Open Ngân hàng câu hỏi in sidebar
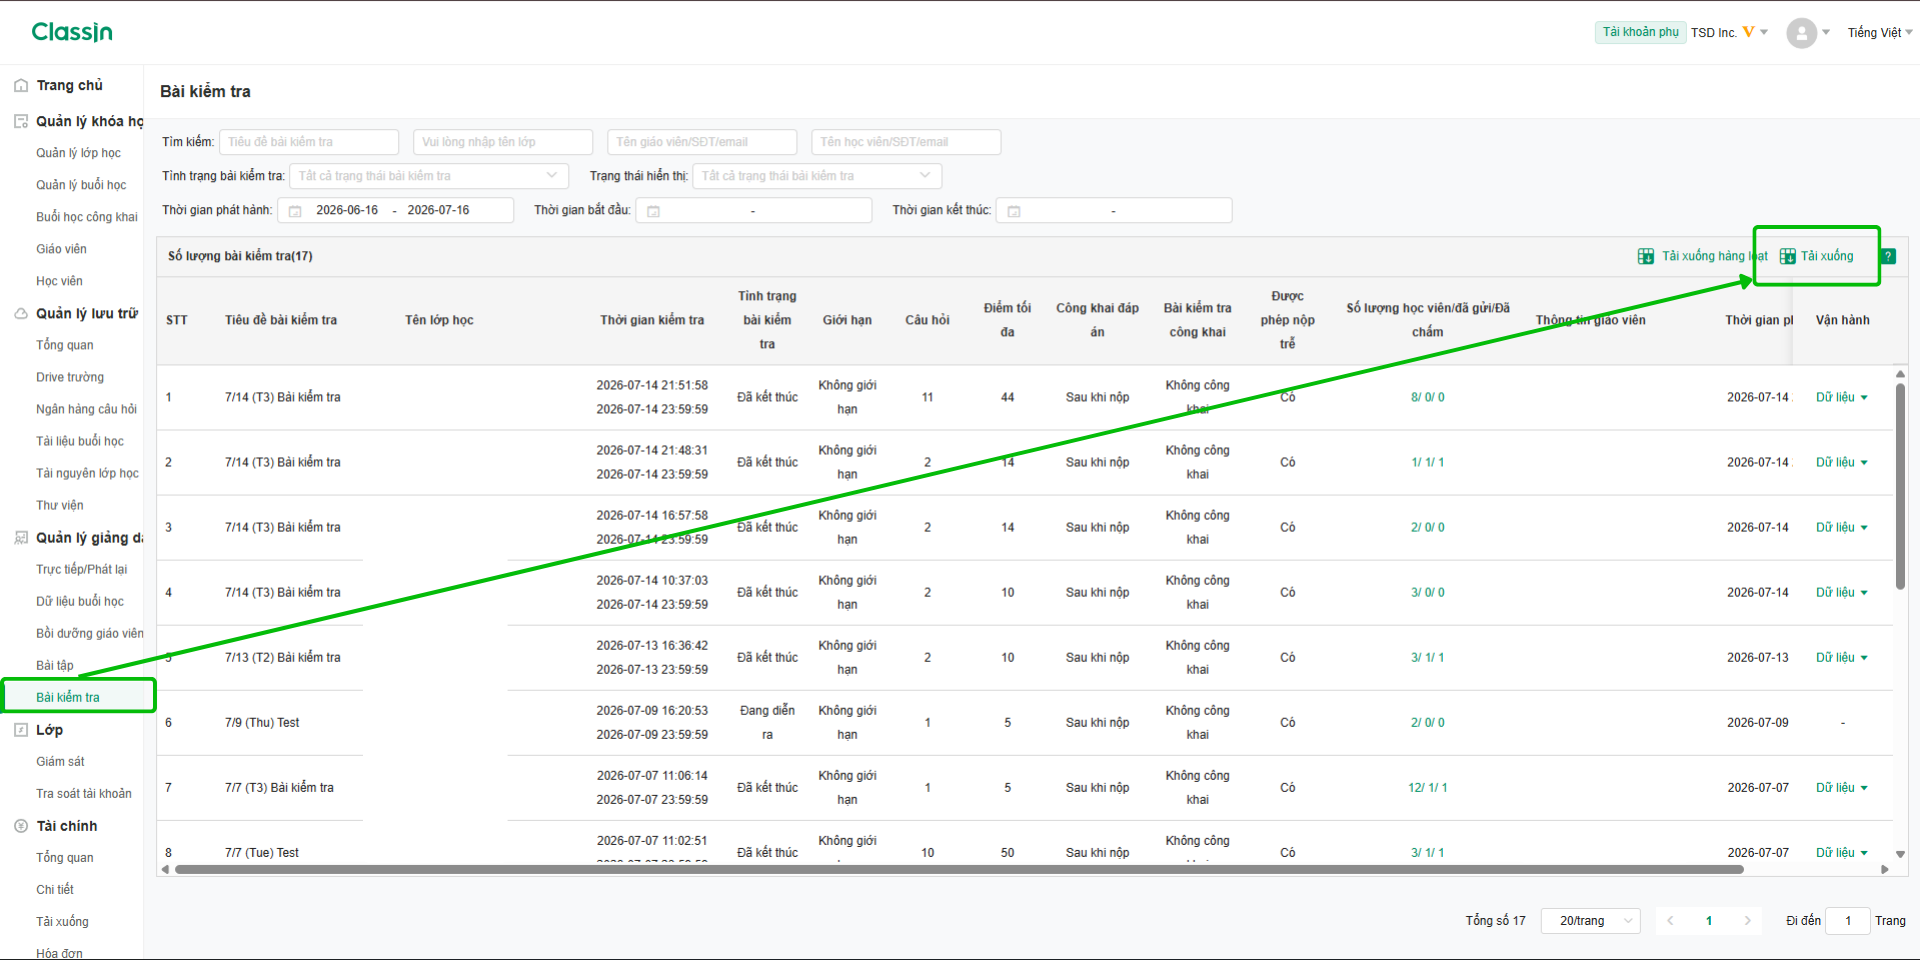The image size is (1920, 960). (86, 409)
